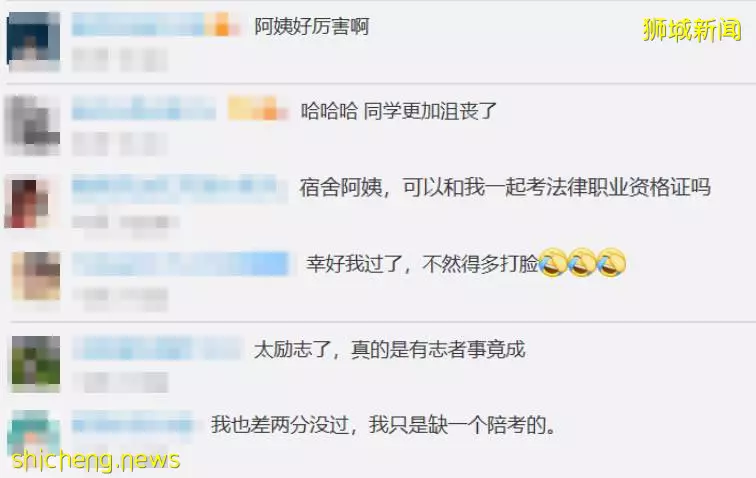
Task: Click blurred username before 幸好我过了
Action: pyautogui.click(x=180, y=264)
